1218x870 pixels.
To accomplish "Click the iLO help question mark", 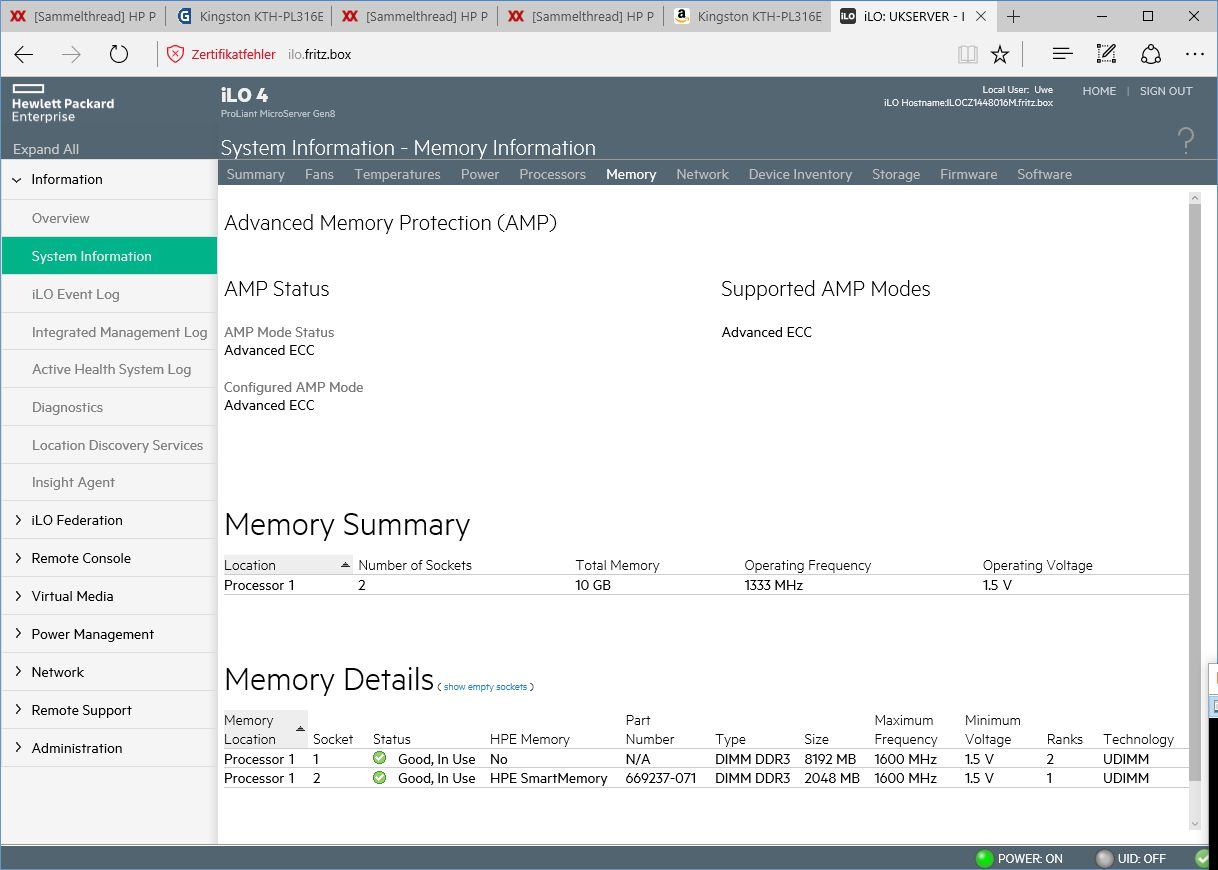I will click(x=1186, y=140).
